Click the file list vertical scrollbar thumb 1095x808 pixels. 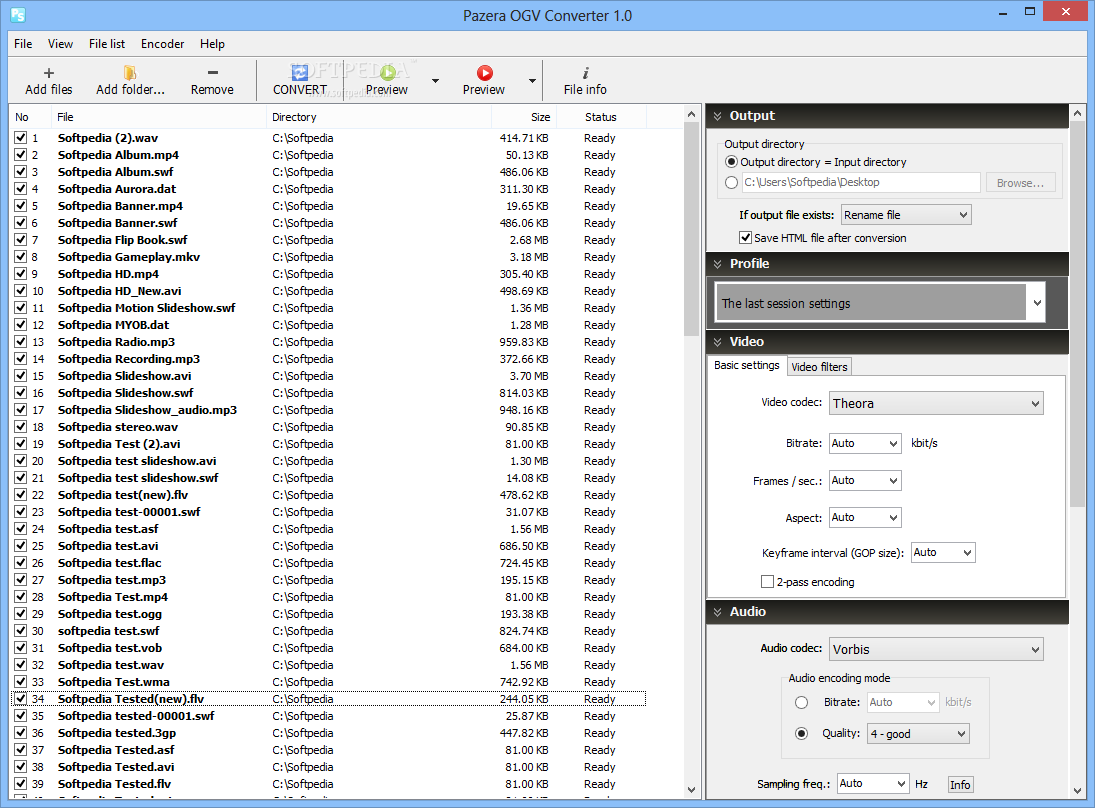691,229
